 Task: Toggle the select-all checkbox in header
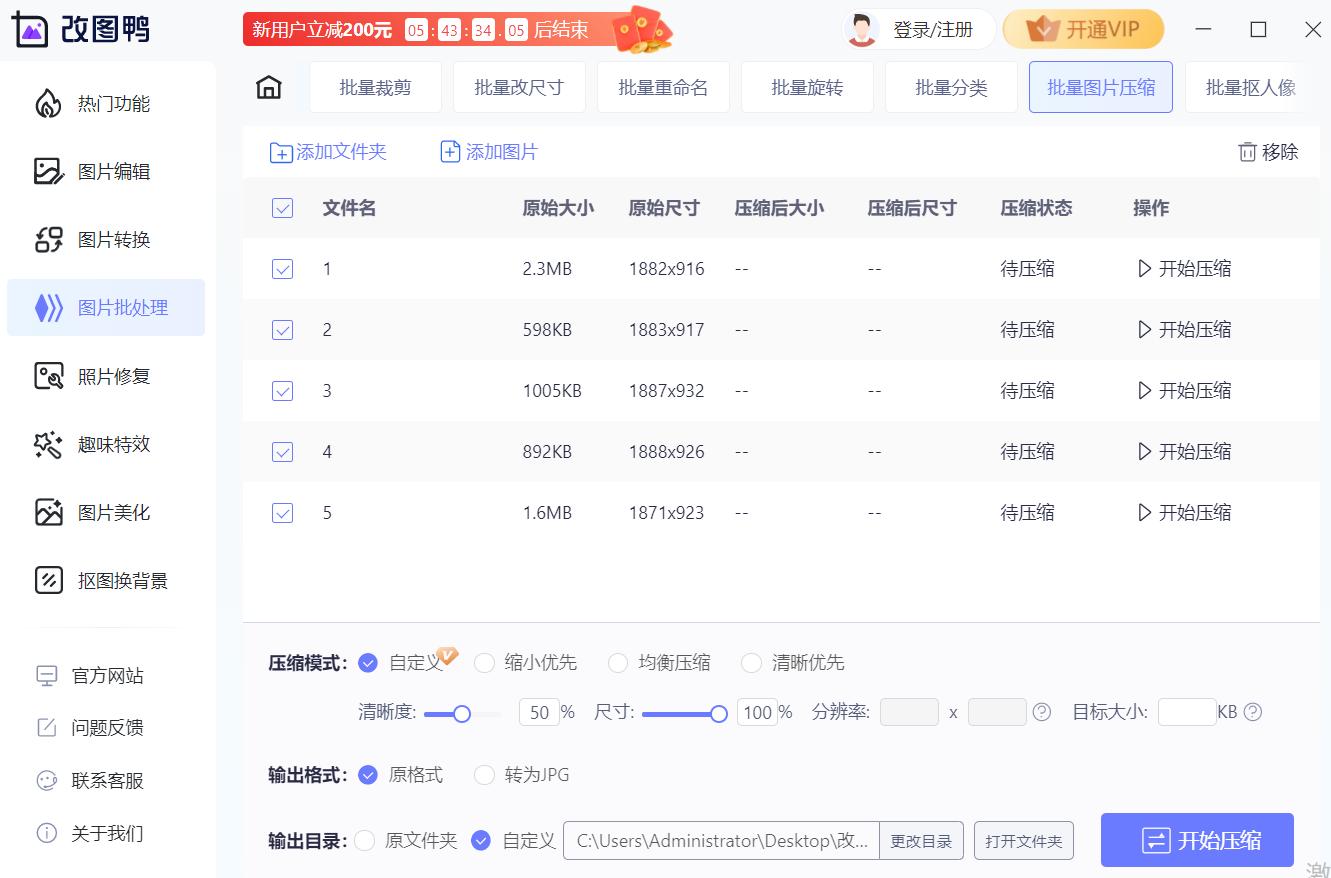(x=282, y=208)
